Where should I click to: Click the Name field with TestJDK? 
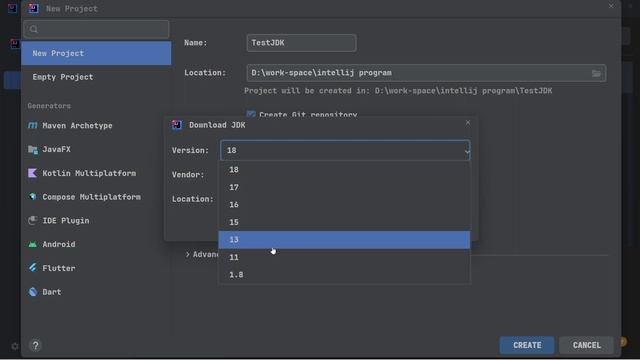pyautogui.click(x=301, y=43)
